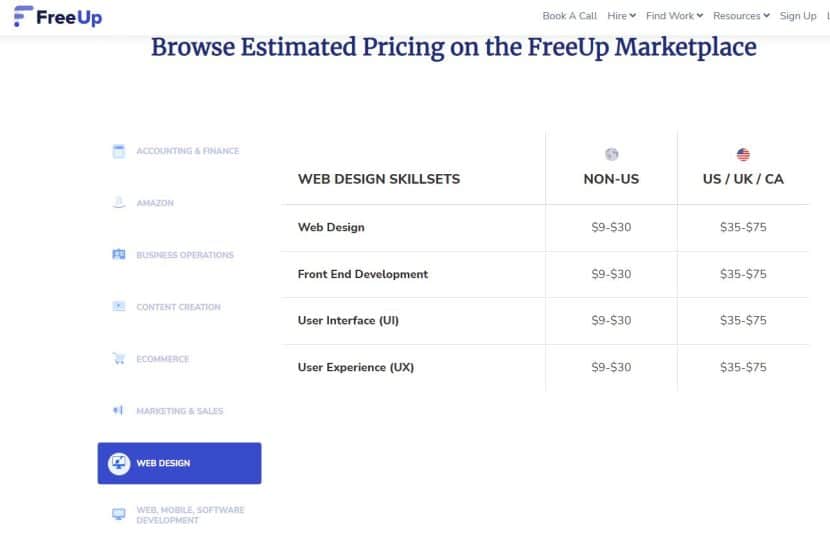The height and width of the screenshot is (544, 830).
Task: Click the Ecommerce shopping cart icon
Action: (x=118, y=359)
